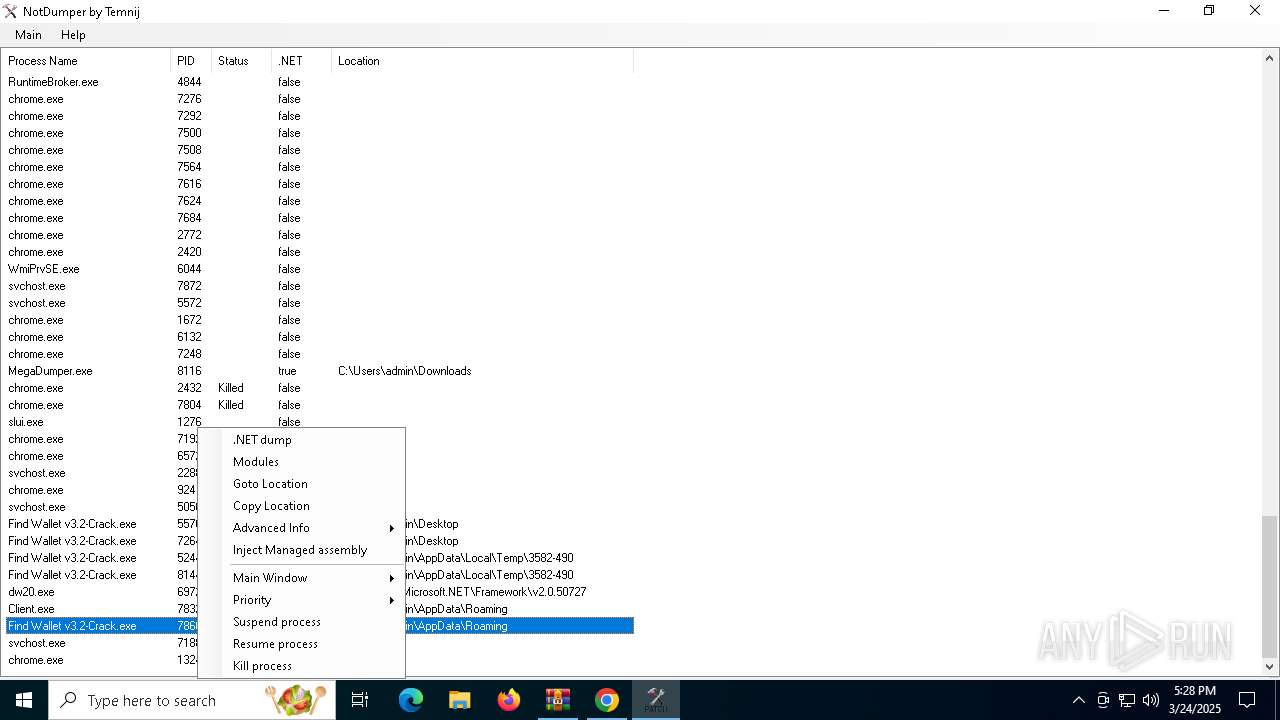The height and width of the screenshot is (720, 1280).
Task: Click PID cell 6044
Action: 189,269
